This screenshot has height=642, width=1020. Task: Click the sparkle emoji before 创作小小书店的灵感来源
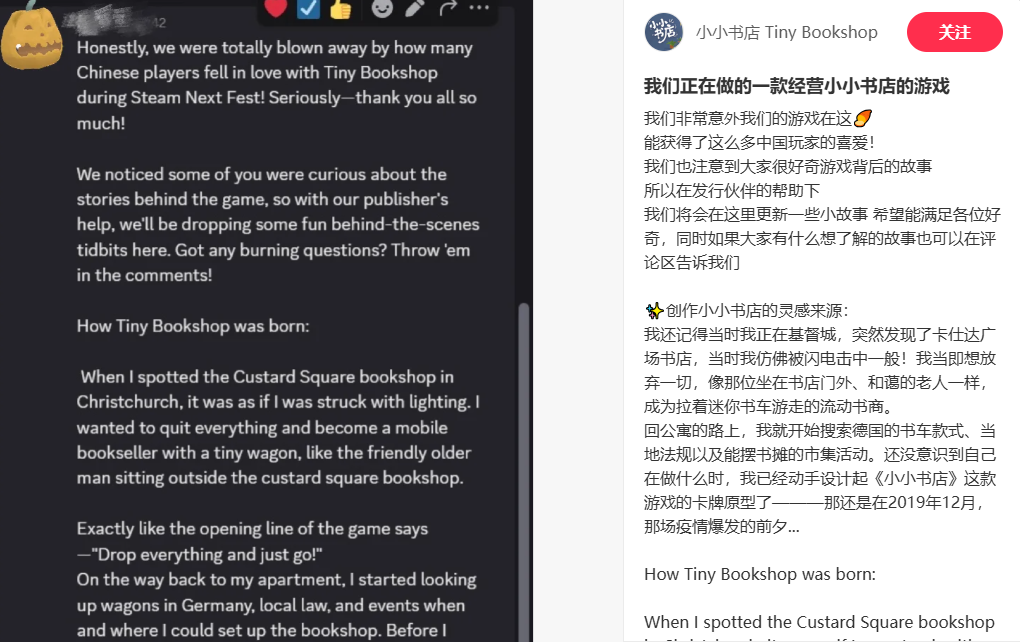[654, 310]
